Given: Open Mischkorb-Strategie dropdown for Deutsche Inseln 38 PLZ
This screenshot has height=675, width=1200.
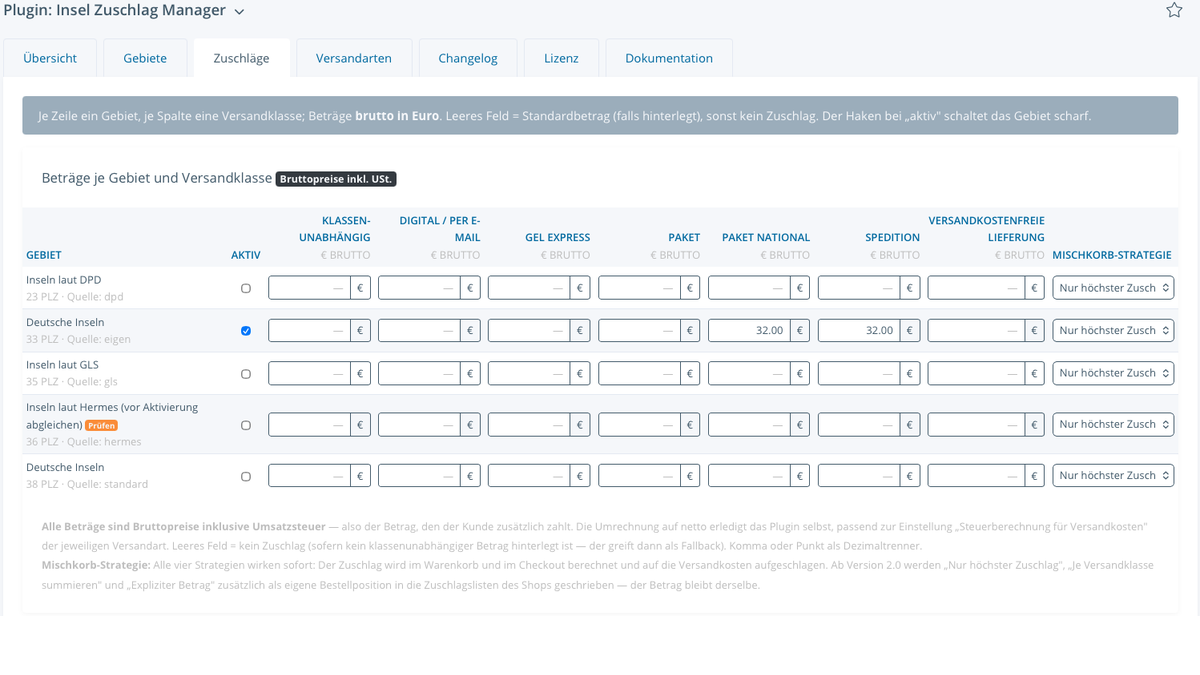Looking at the screenshot, I should (x=1113, y=476).
